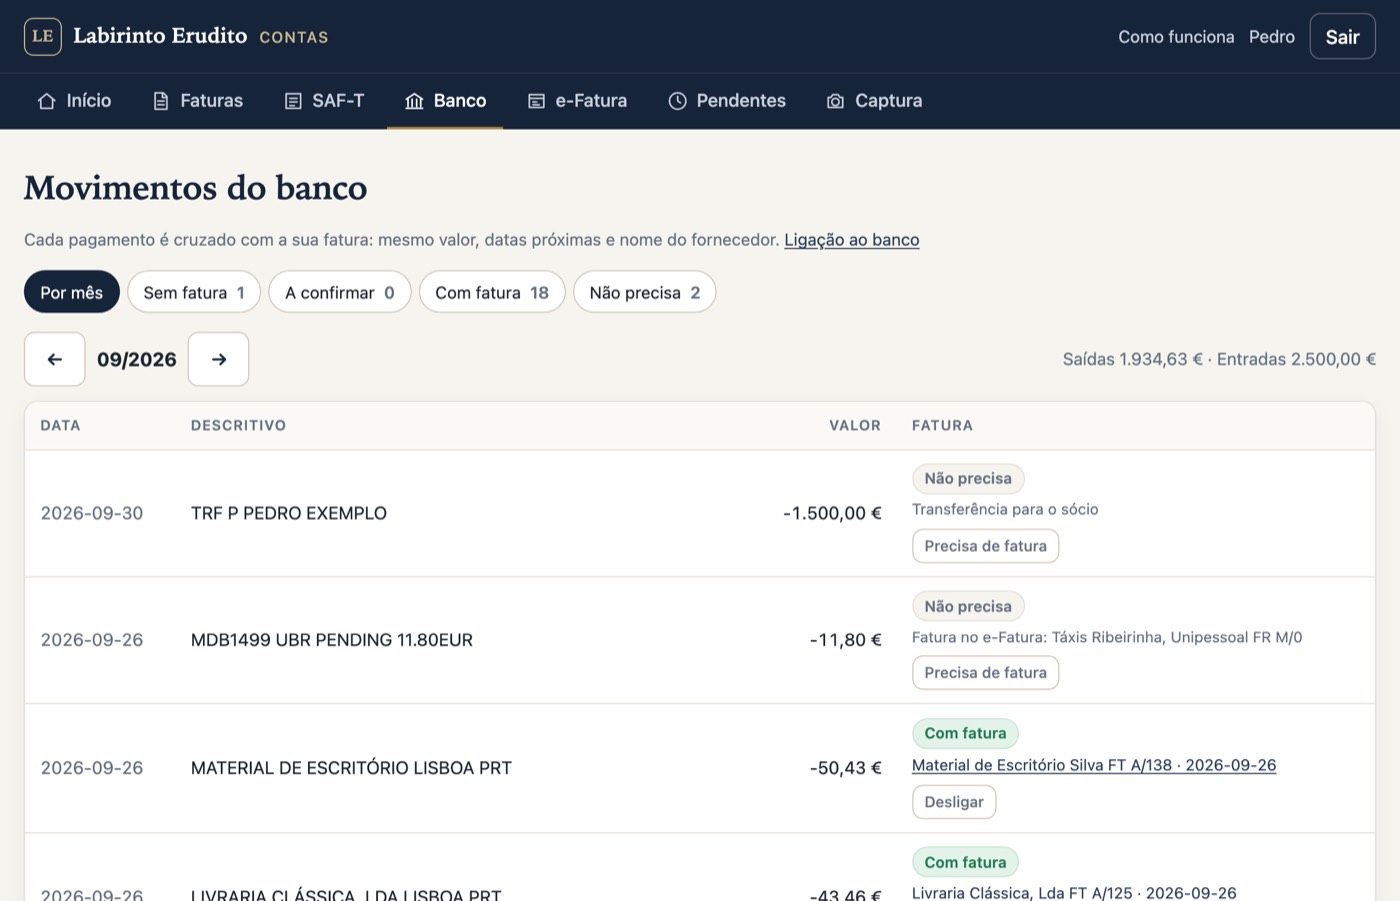Click the Saídas and Entradas totals text
Viewport: 1400px width, 901px height.
point(1219,359)
